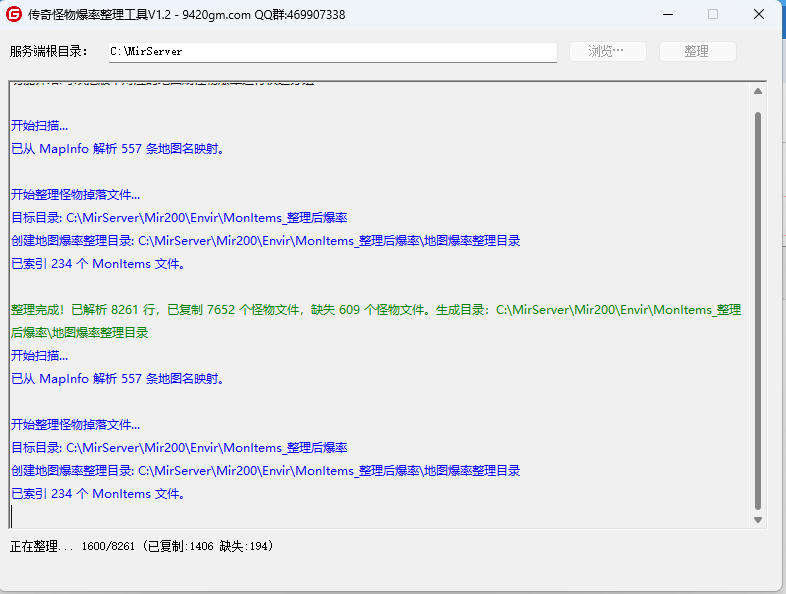Click the red G application icon in title bar
The image size is (786, 594).
14,15
